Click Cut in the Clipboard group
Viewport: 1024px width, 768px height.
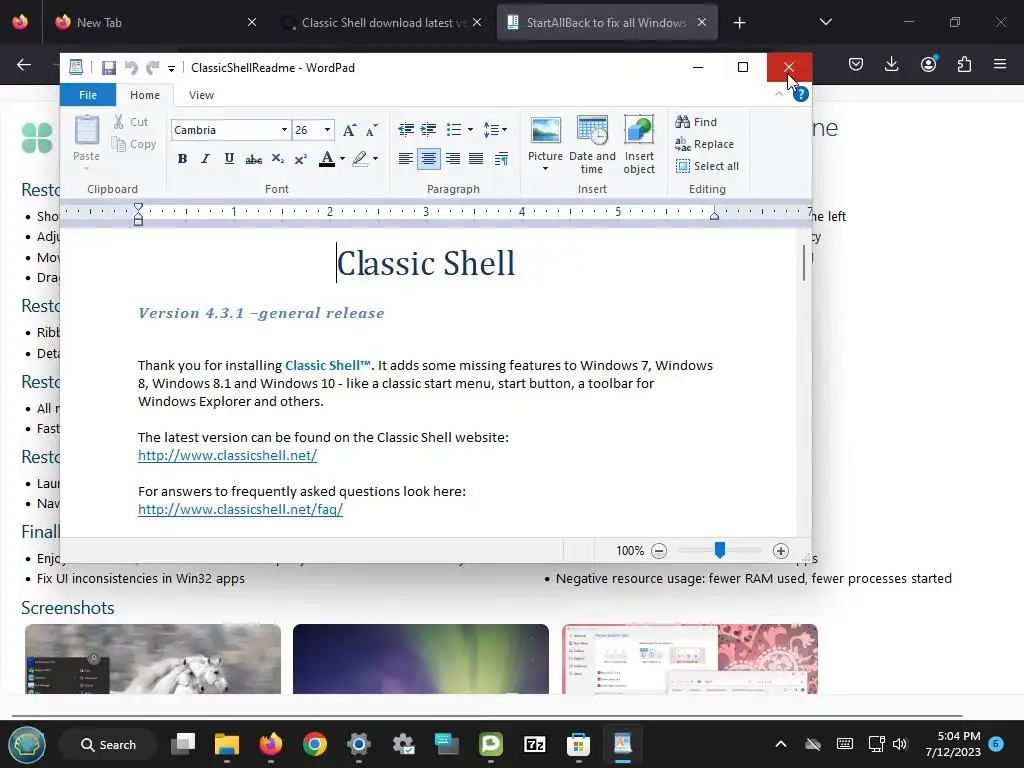click(x=131, y=121)
